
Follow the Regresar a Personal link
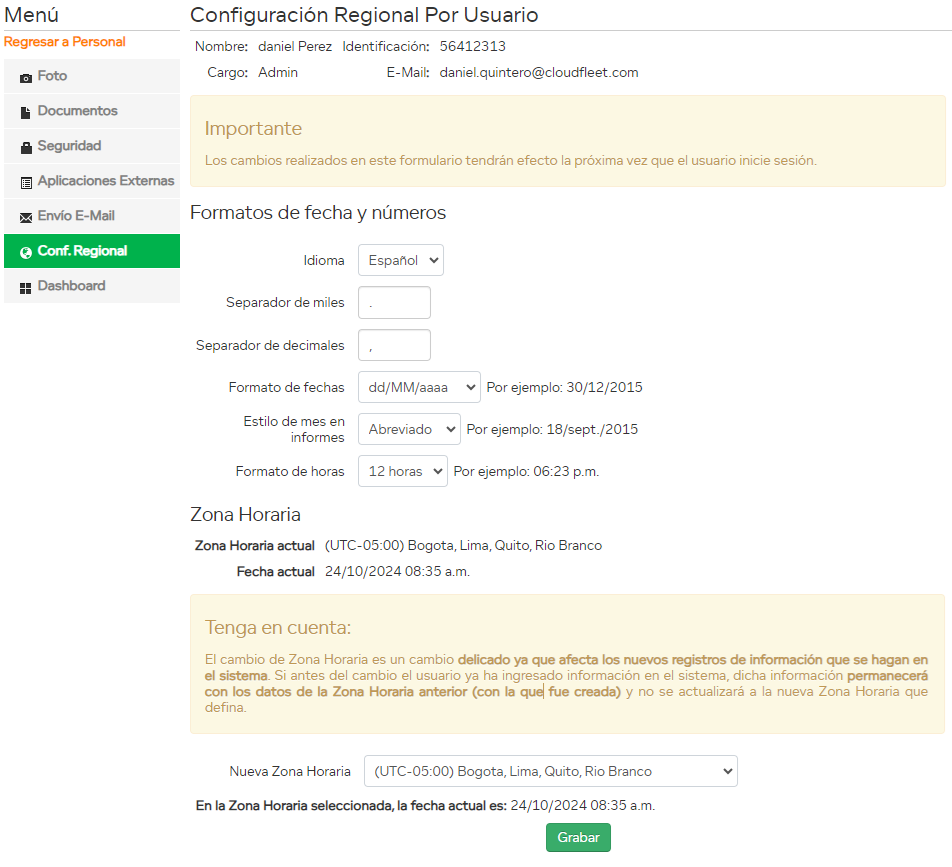(65, 42)
